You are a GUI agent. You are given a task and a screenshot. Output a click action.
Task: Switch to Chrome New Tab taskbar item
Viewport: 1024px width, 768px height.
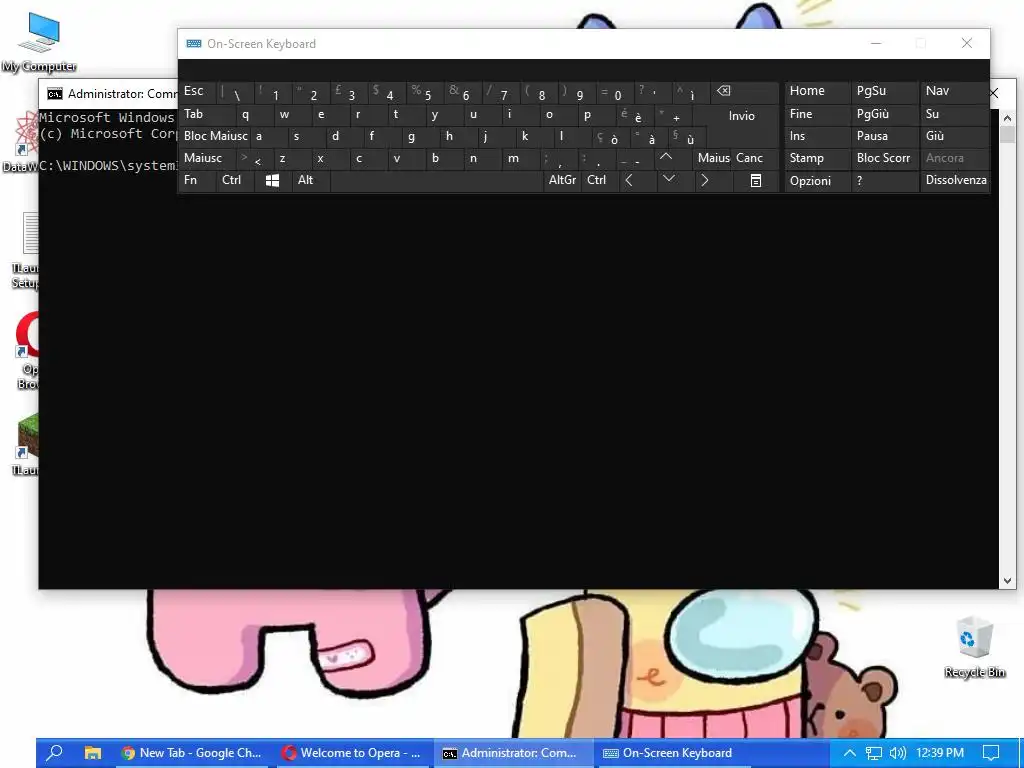point(192,753)
